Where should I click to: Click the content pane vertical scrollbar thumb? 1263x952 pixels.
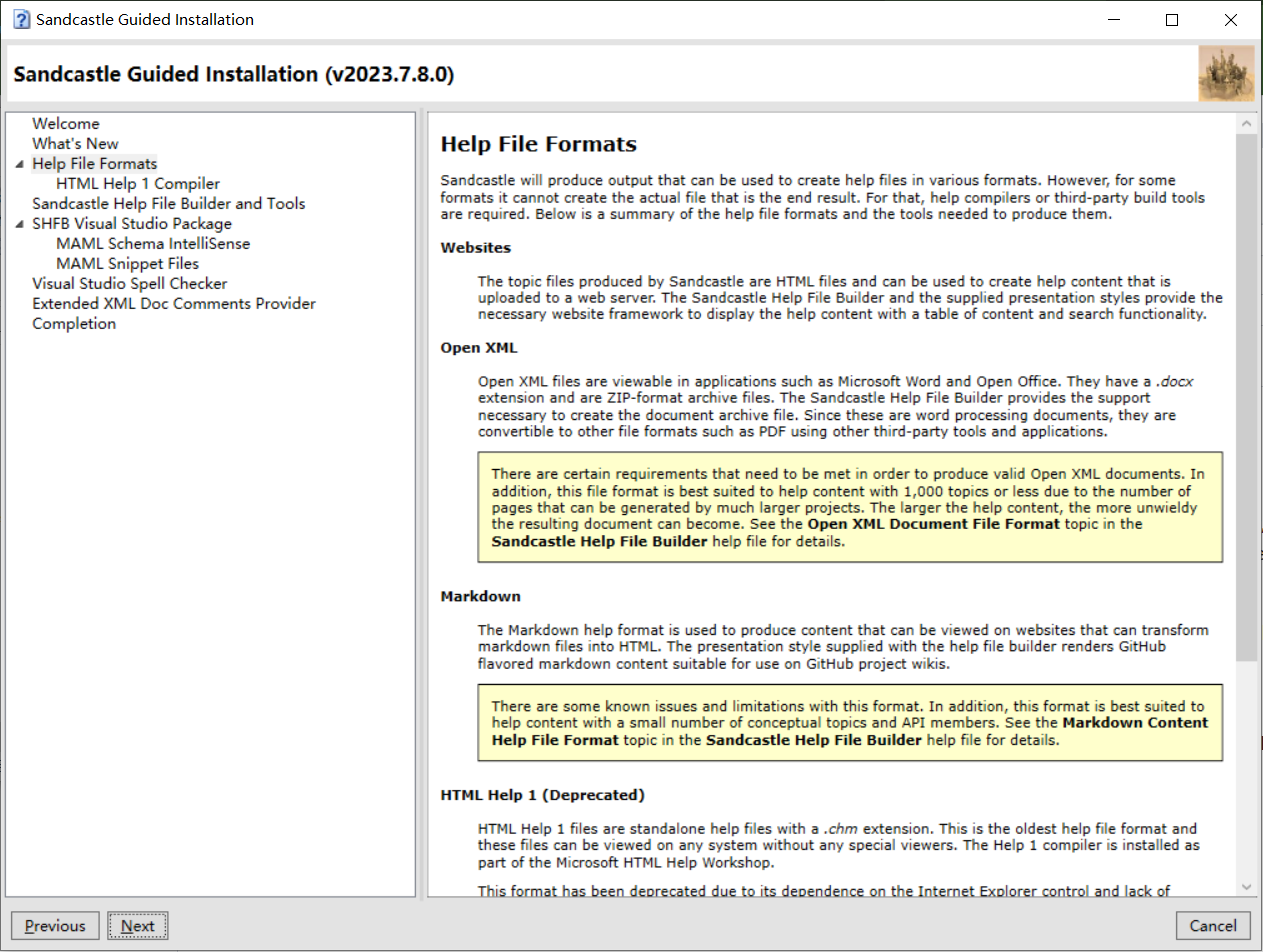[x=1246, y=397]
